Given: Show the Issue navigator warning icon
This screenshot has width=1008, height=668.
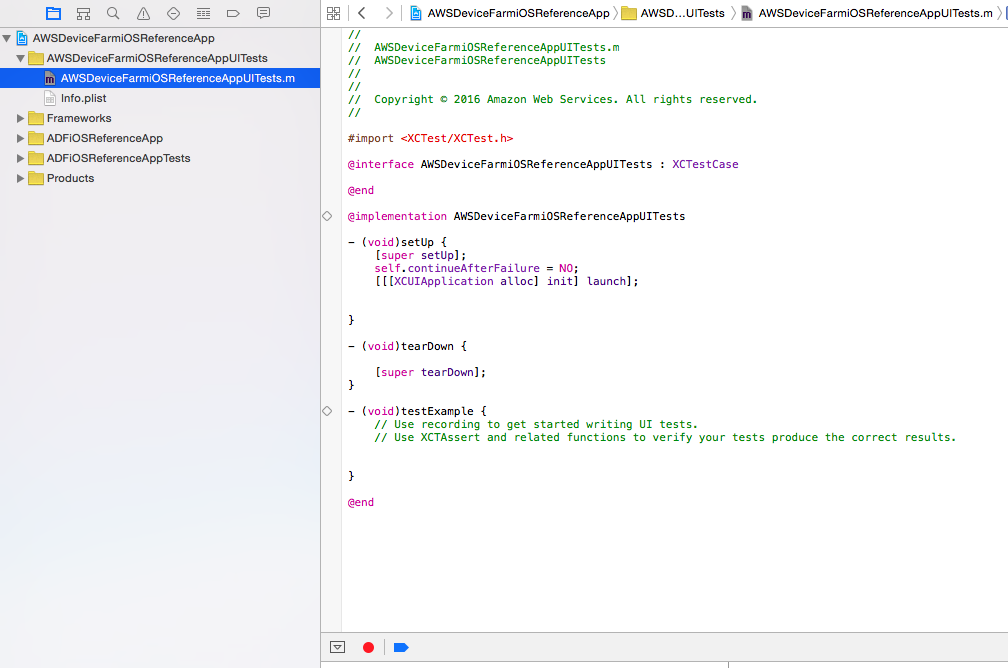Looking at the screenshot, I should tap(143, 13).
